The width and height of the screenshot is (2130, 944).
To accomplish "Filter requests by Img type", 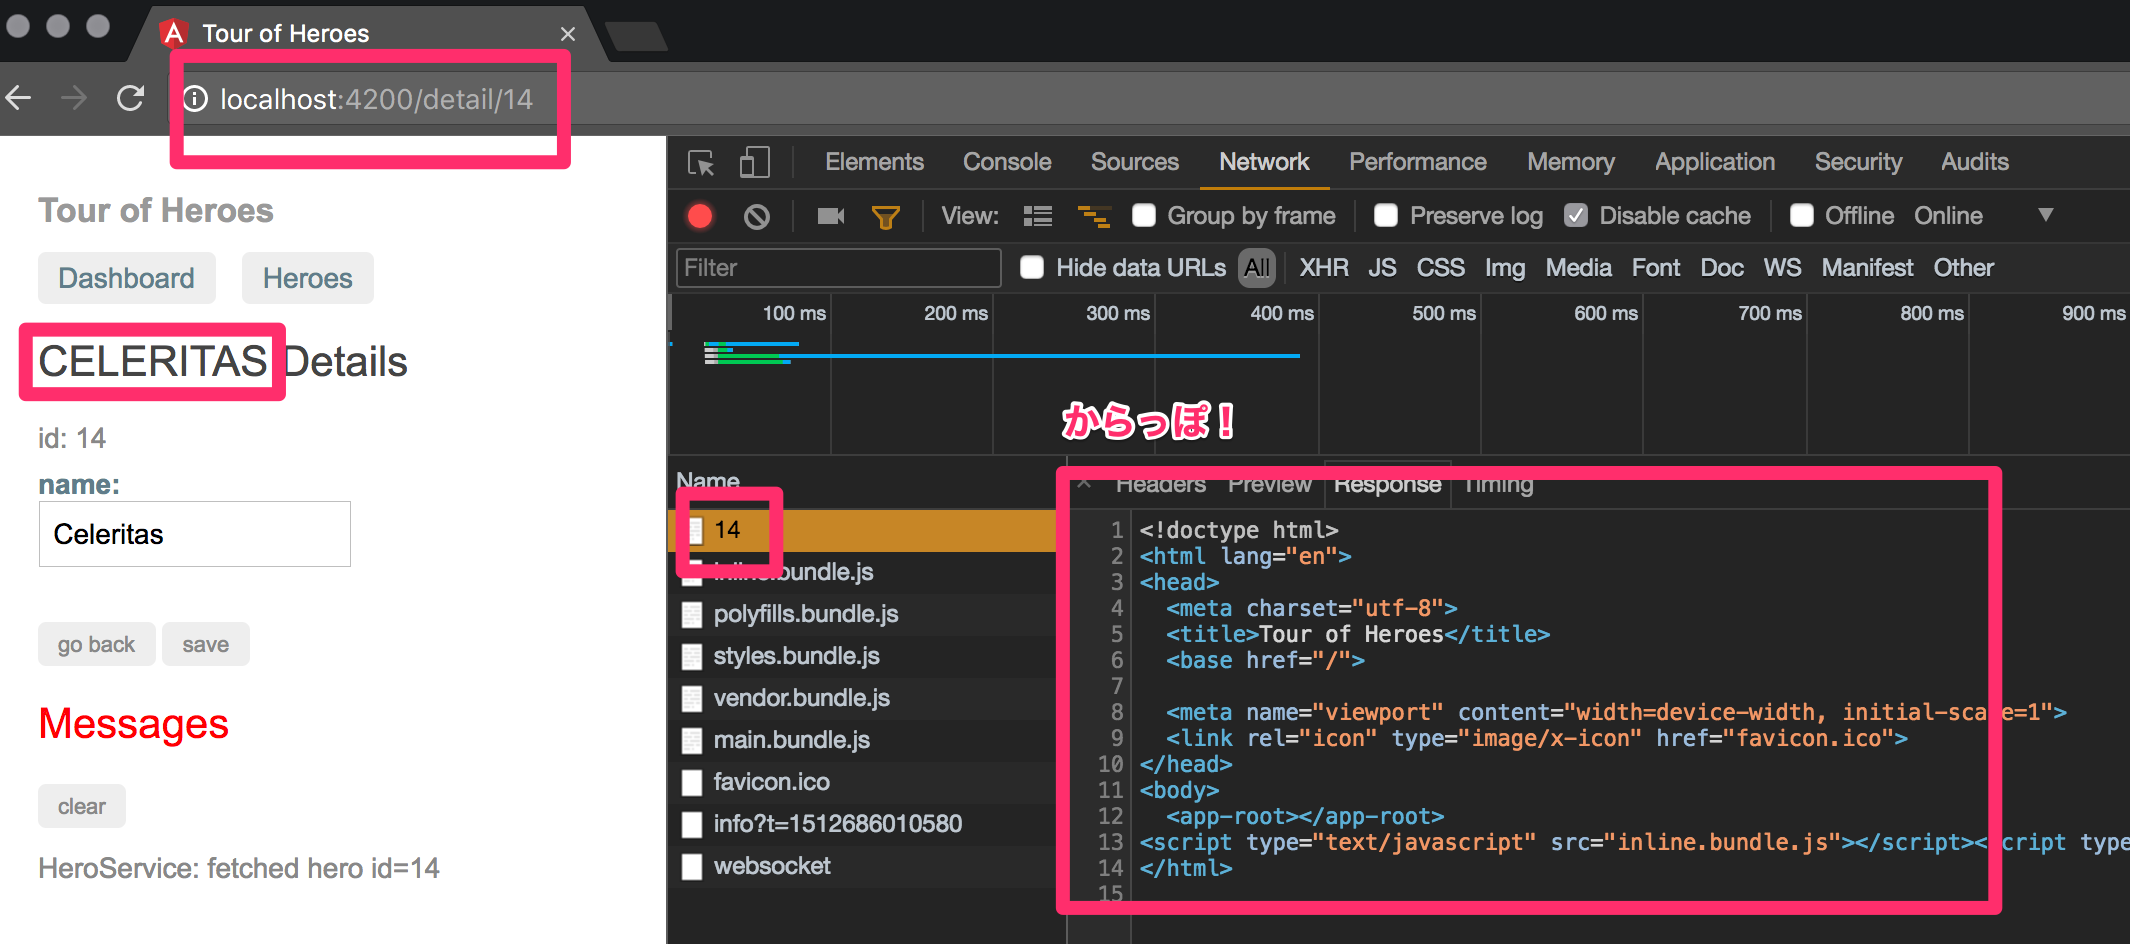I will [x=1505, y=268].
